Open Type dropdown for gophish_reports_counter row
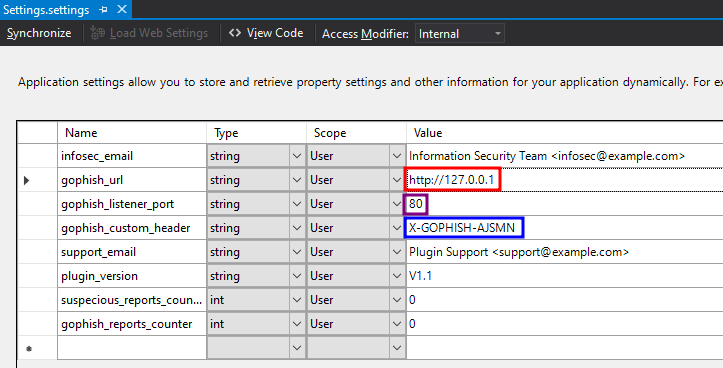 [297, 324]
